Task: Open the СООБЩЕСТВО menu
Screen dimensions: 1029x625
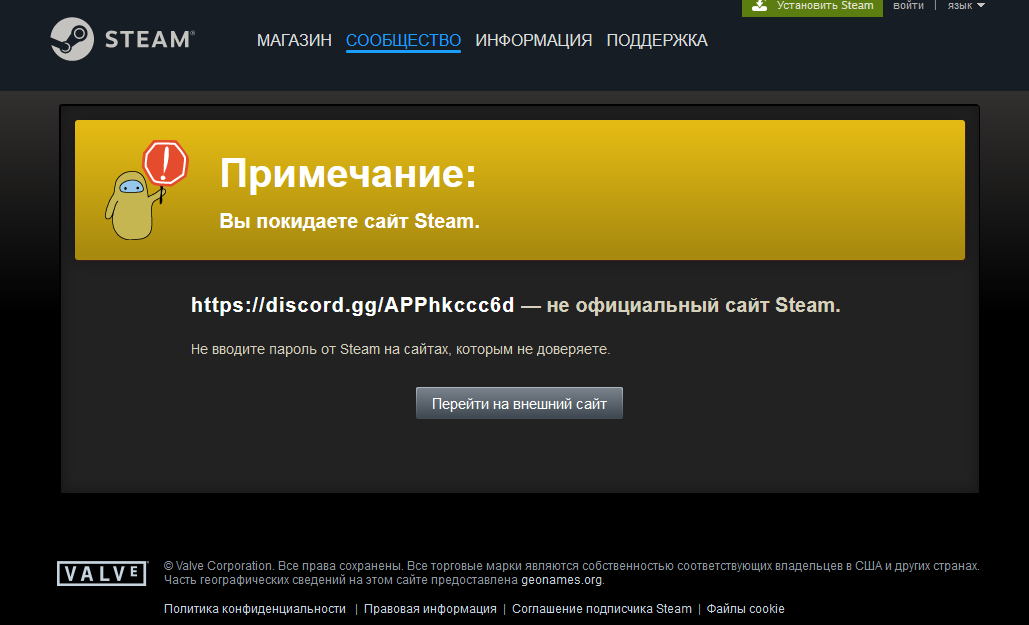Action: 403,40
